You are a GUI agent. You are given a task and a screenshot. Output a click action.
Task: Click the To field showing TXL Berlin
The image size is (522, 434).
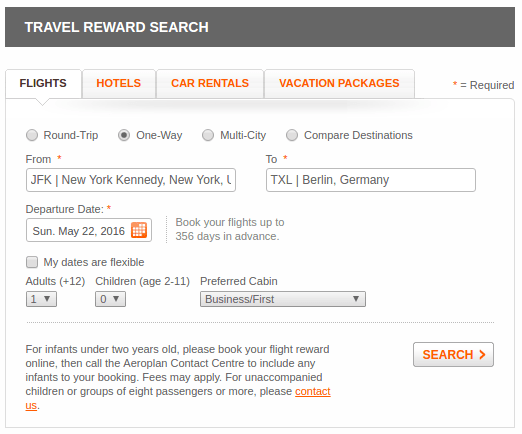click(x=371, y=180)
